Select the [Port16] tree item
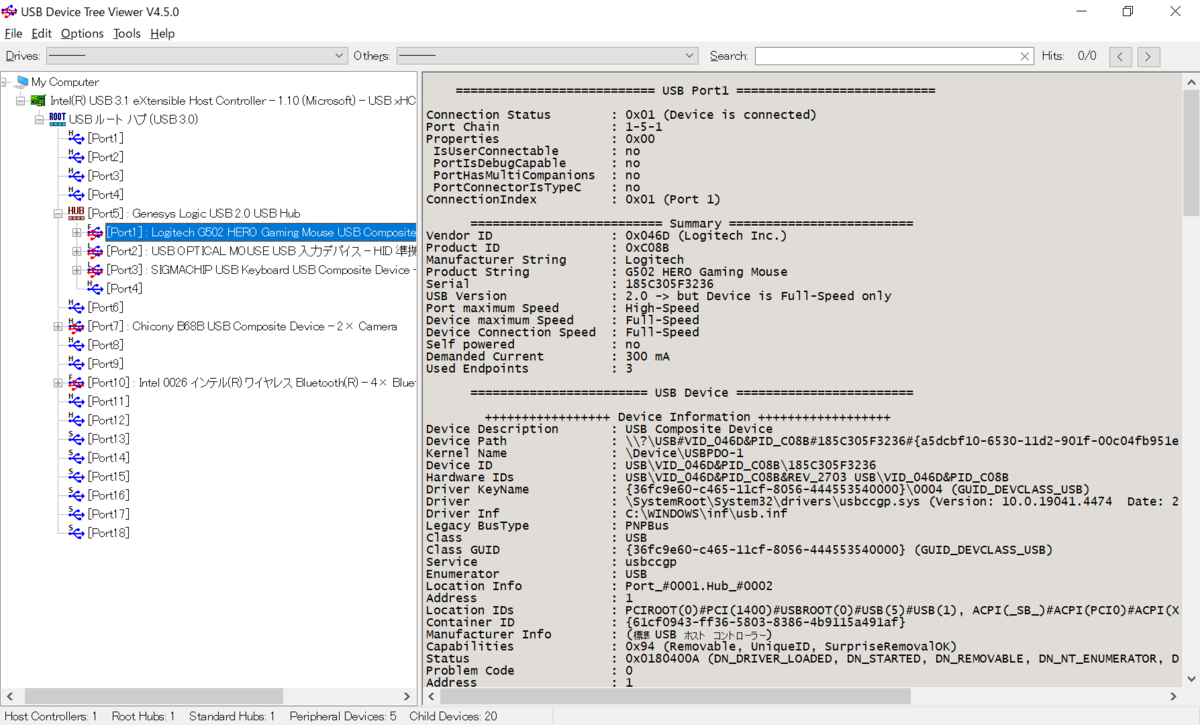 (109, 495)
